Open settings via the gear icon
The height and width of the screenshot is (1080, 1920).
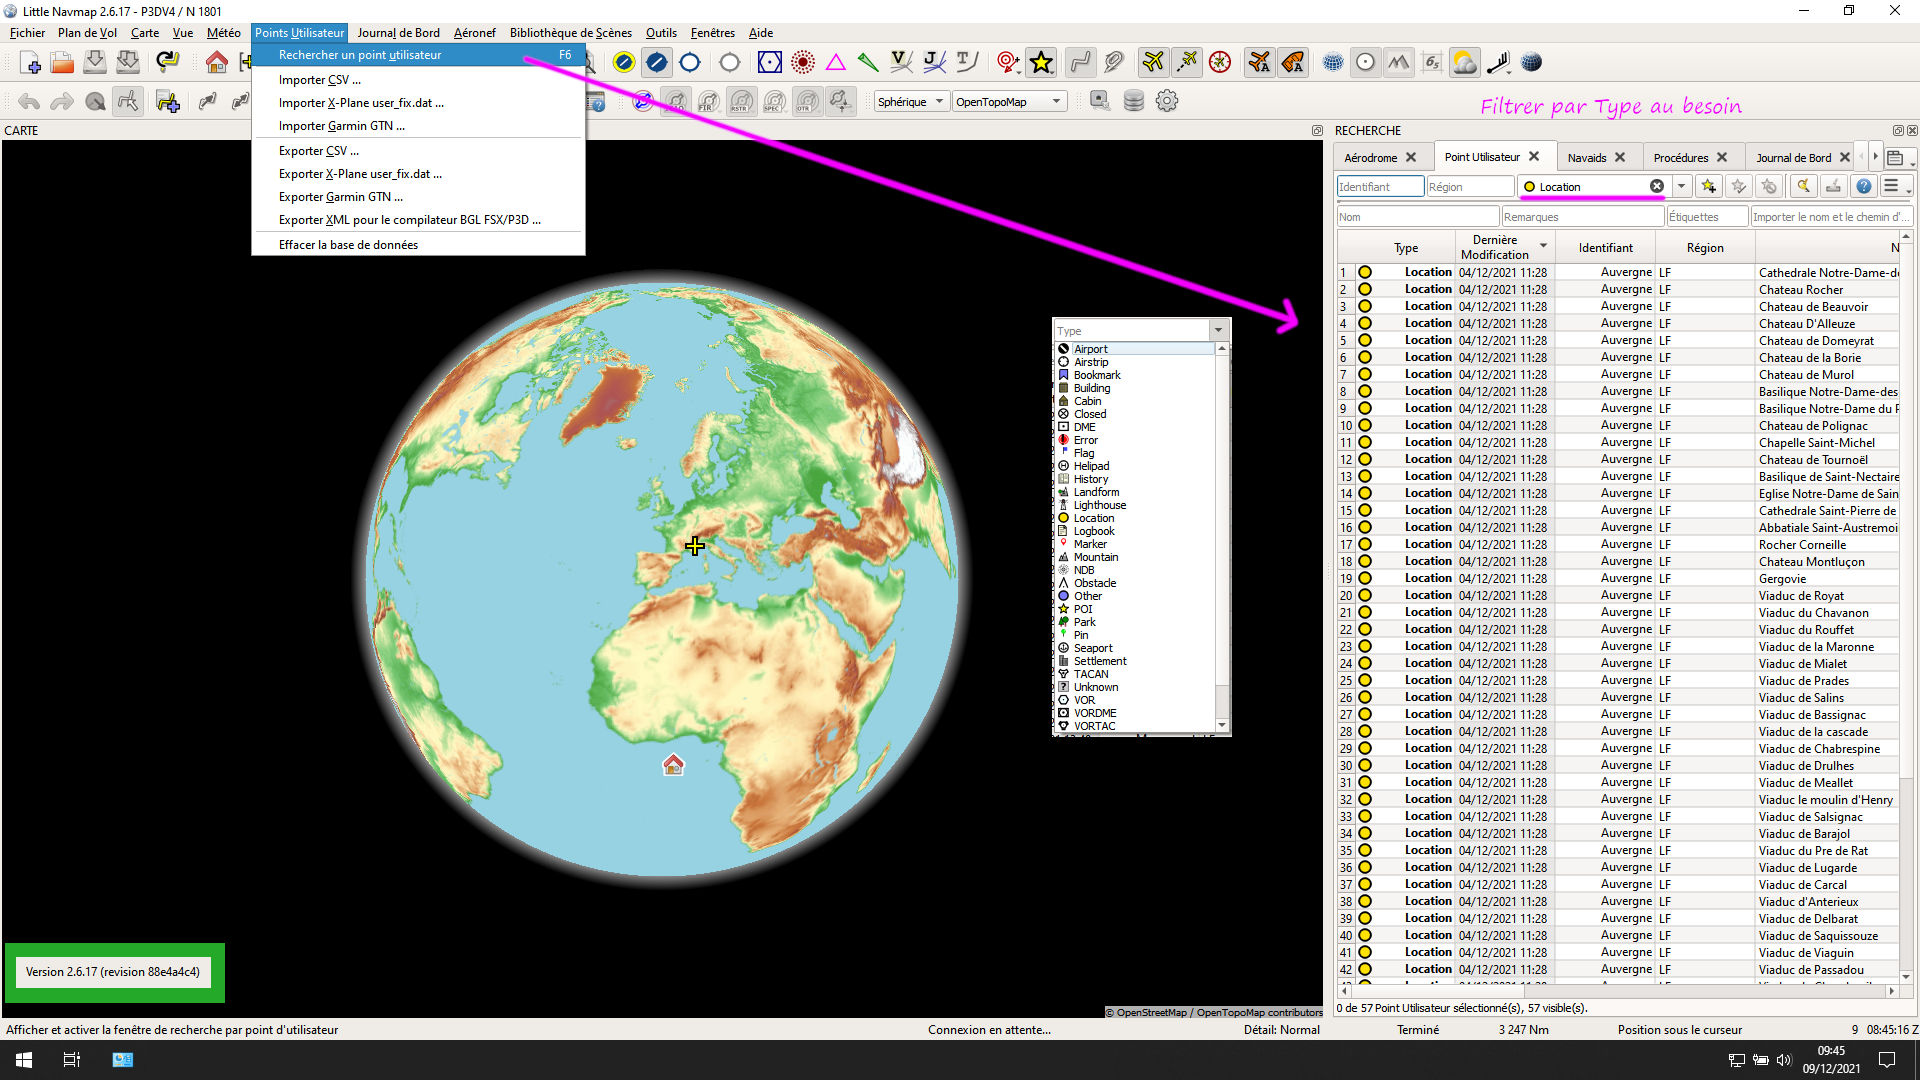1166,101
